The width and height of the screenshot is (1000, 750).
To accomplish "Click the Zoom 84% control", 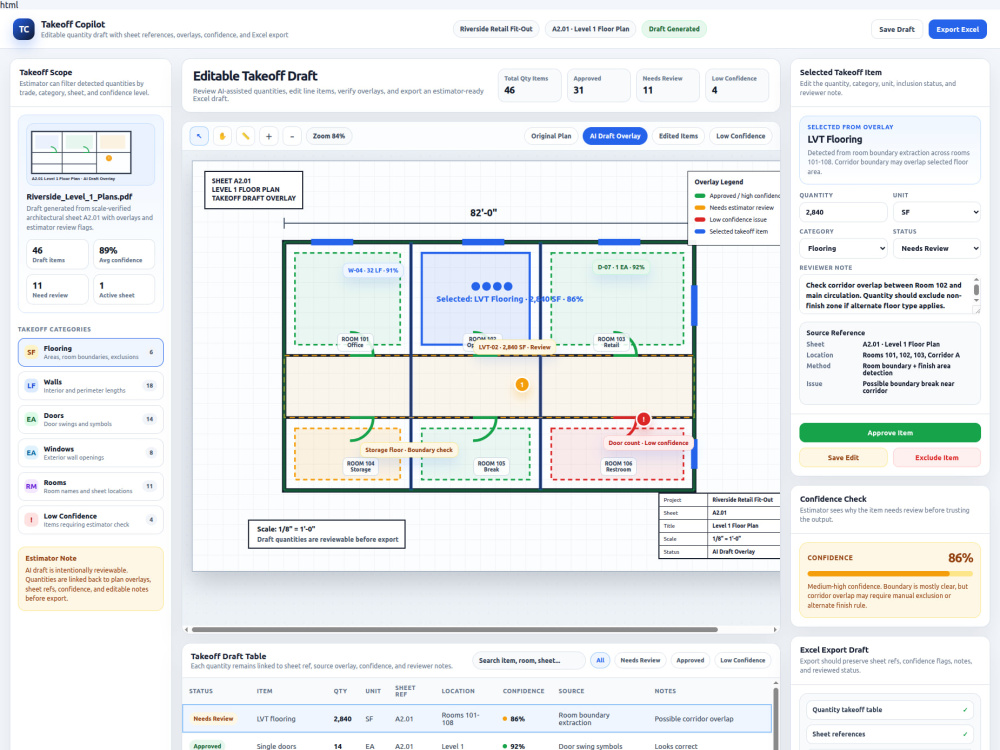I will 329,136.
